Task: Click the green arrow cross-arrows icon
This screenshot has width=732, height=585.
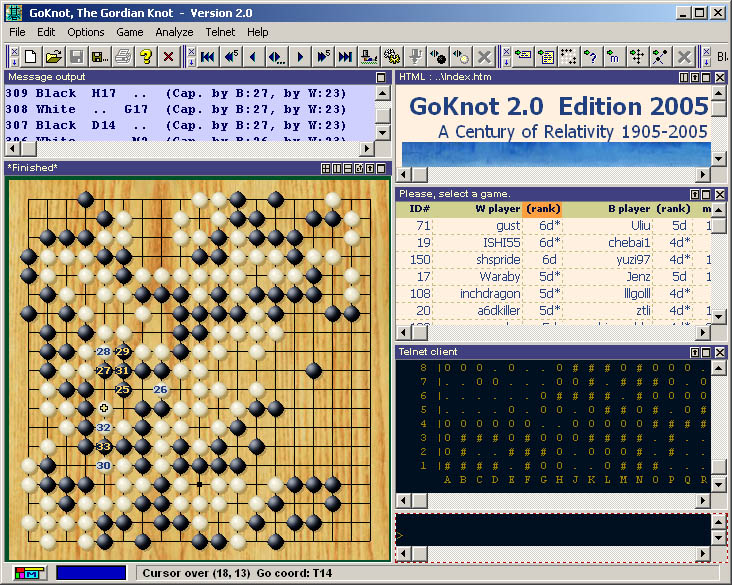Action: (637, 57)
